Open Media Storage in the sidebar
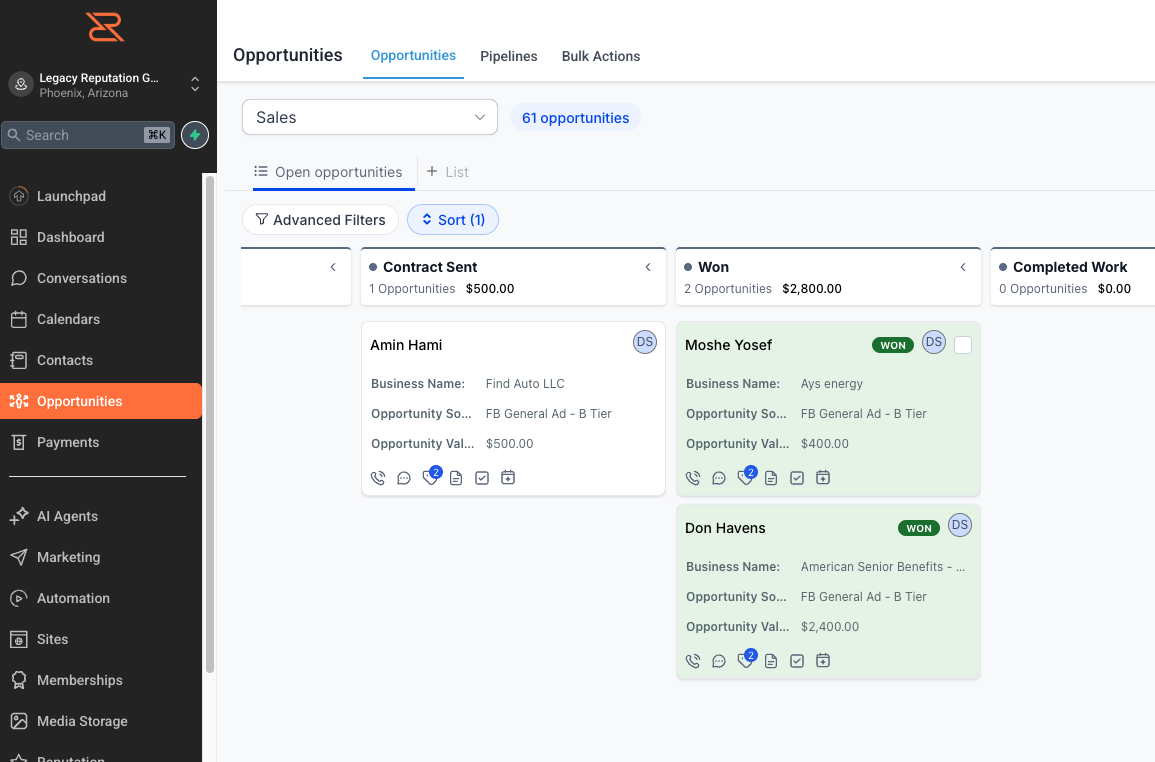Viewport: 1155px width, 762px height. [x=101, y=721]
